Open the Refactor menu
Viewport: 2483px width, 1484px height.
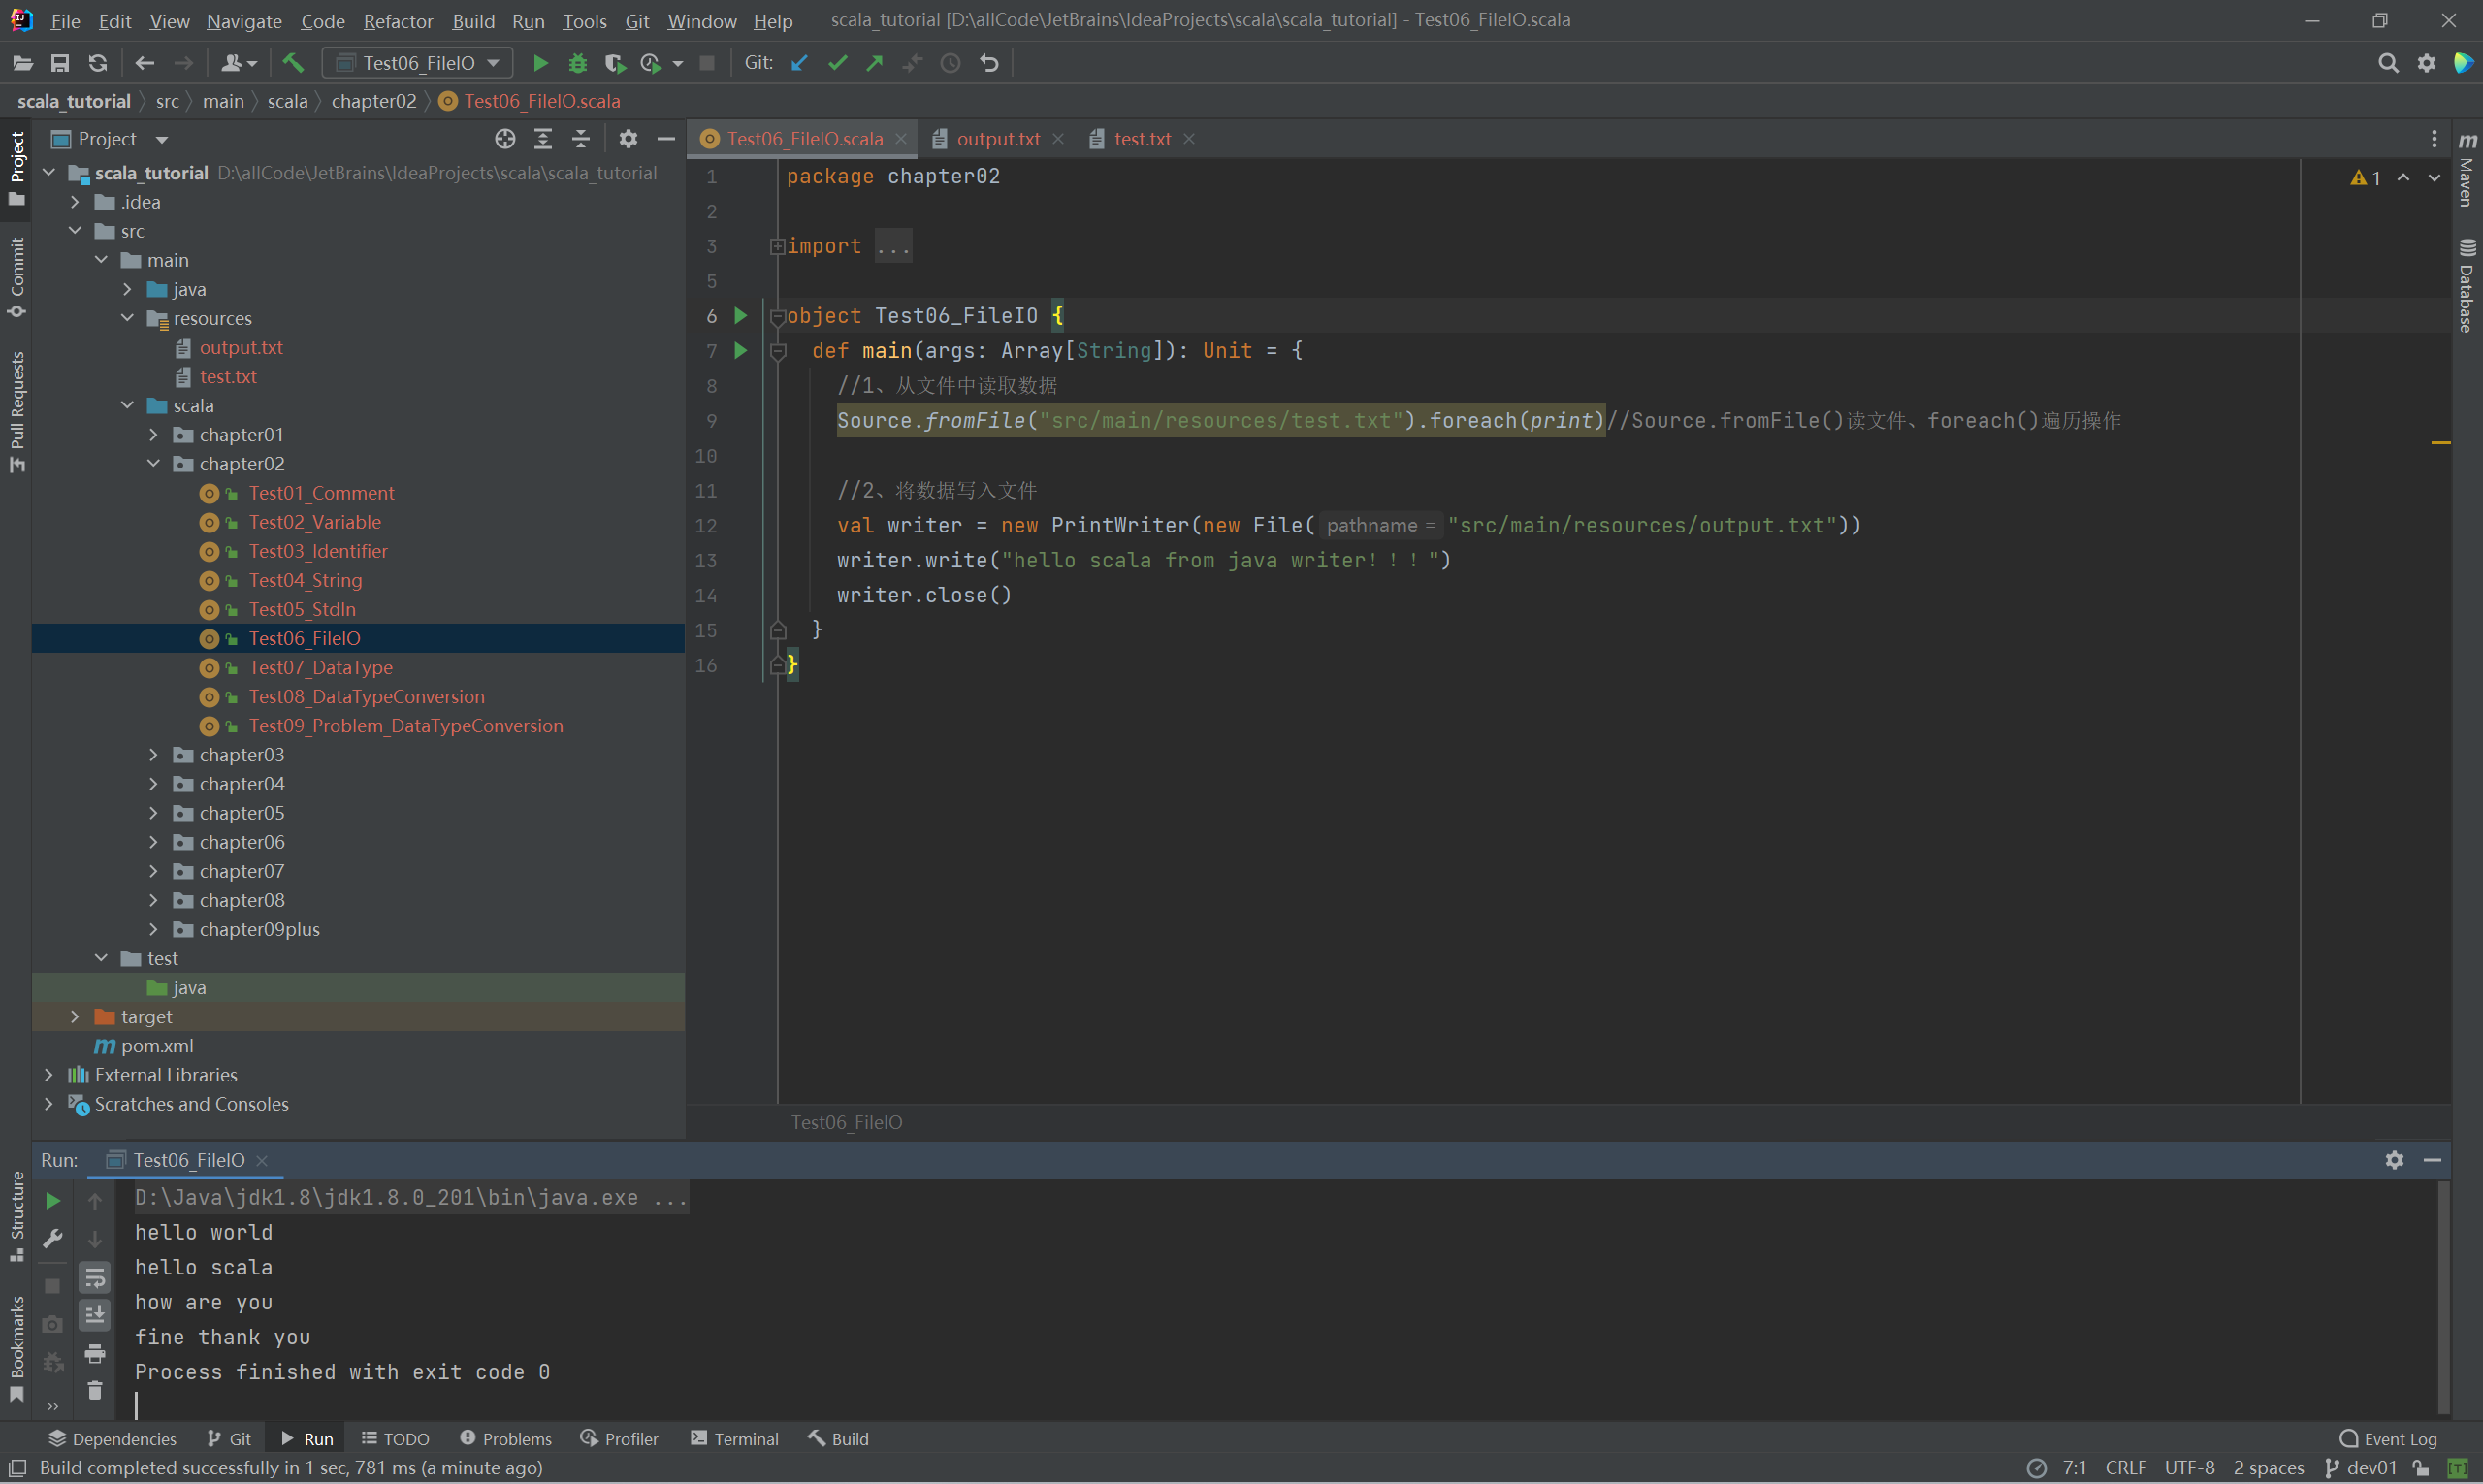[x=397, y=20]
